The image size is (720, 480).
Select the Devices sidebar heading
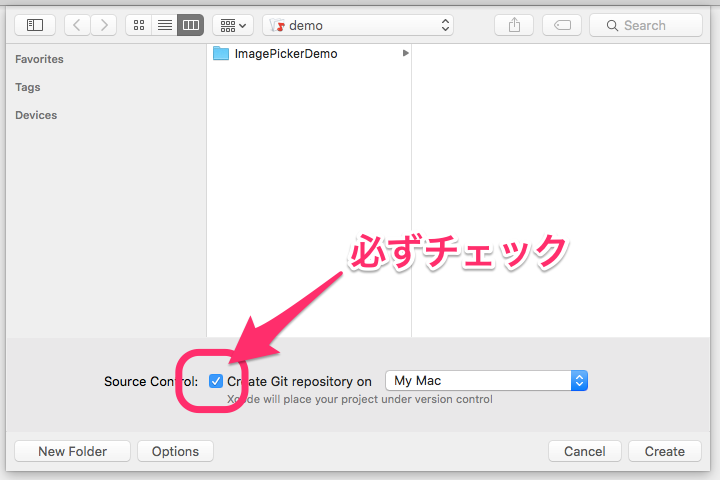pos(36,115)
